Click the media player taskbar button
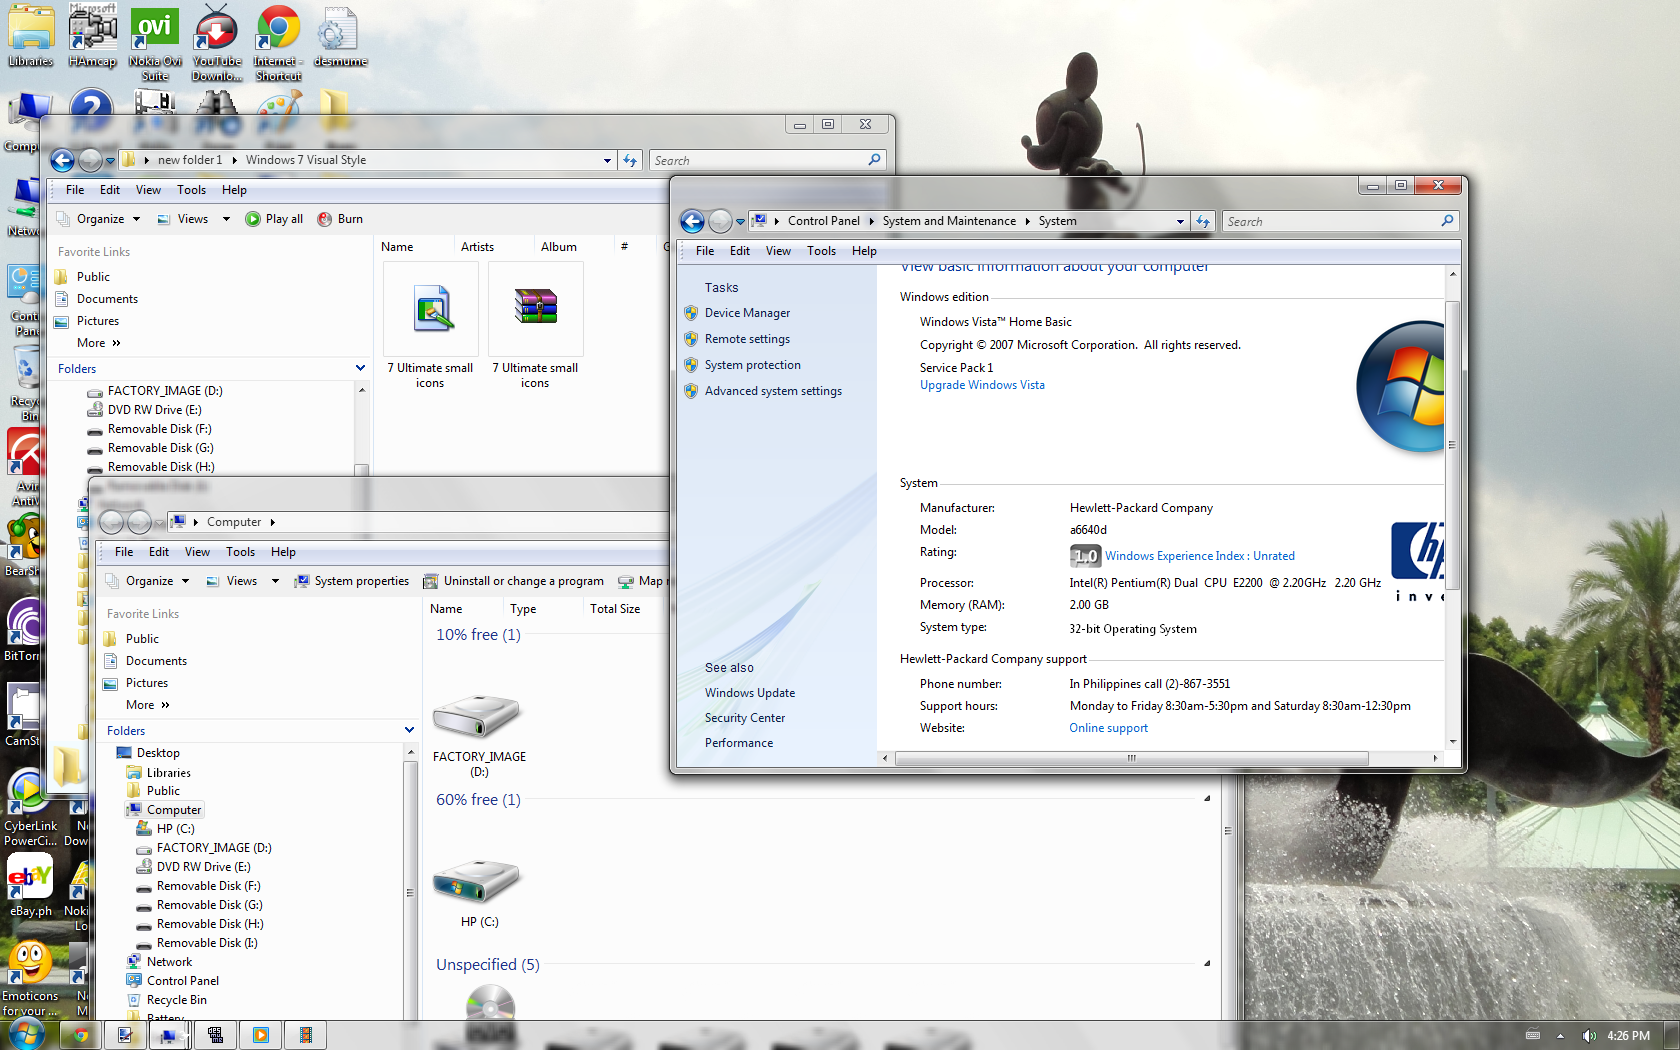Screen dimensions: 1680x1050 click(261, 1035)
